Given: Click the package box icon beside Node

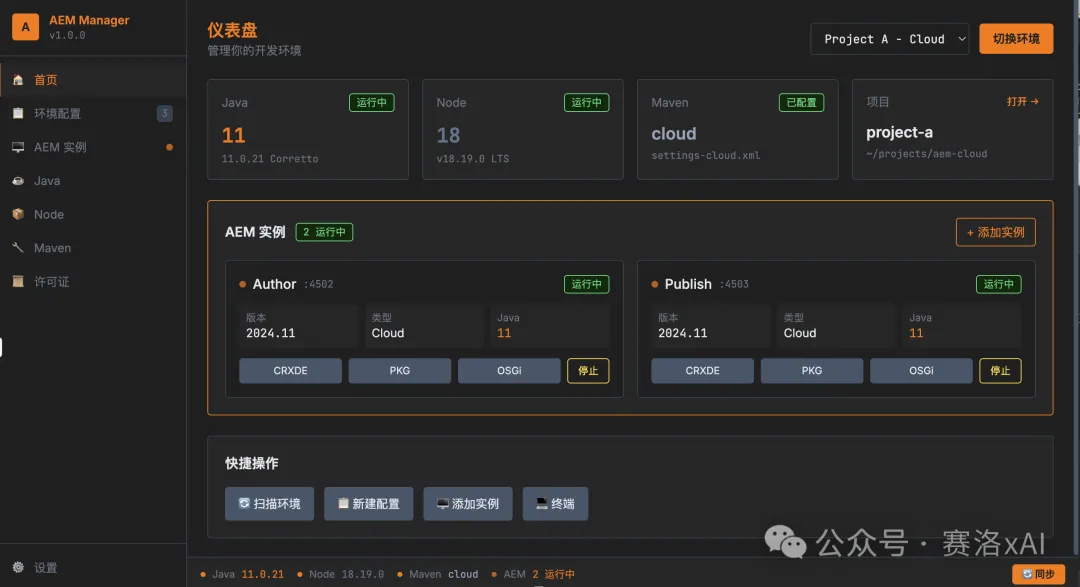Looking at the screenshot, I should pos(18,214).
